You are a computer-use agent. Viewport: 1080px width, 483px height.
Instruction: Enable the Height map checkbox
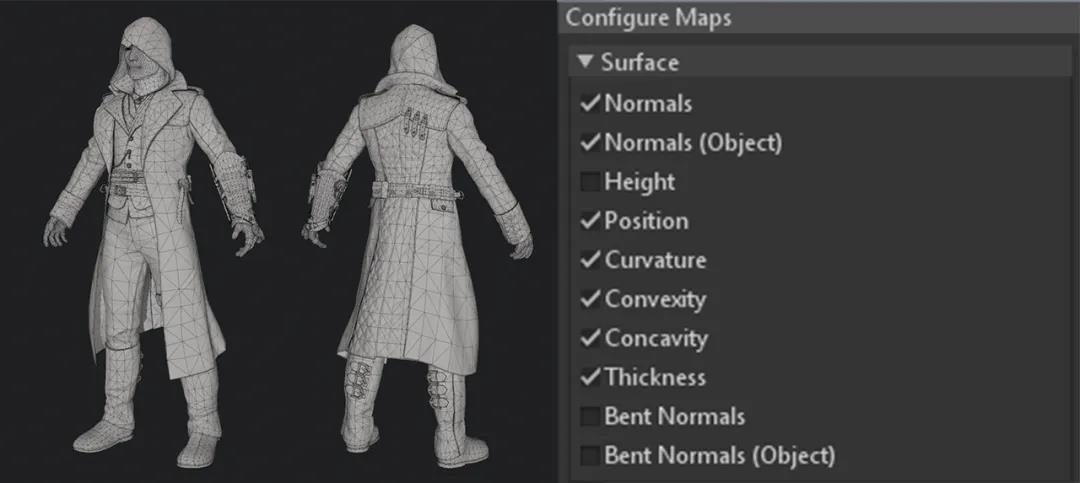tap(590, 182)
